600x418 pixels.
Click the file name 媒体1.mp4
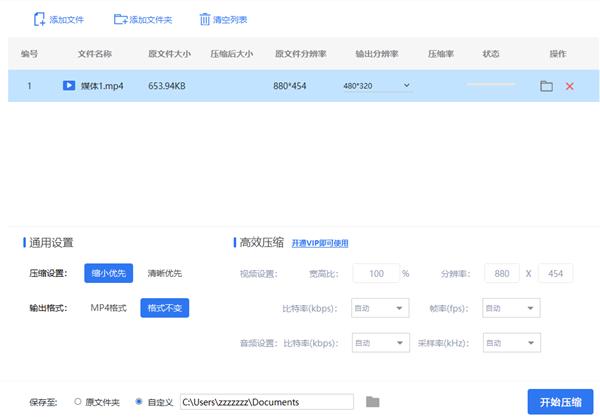coord(102,86)
